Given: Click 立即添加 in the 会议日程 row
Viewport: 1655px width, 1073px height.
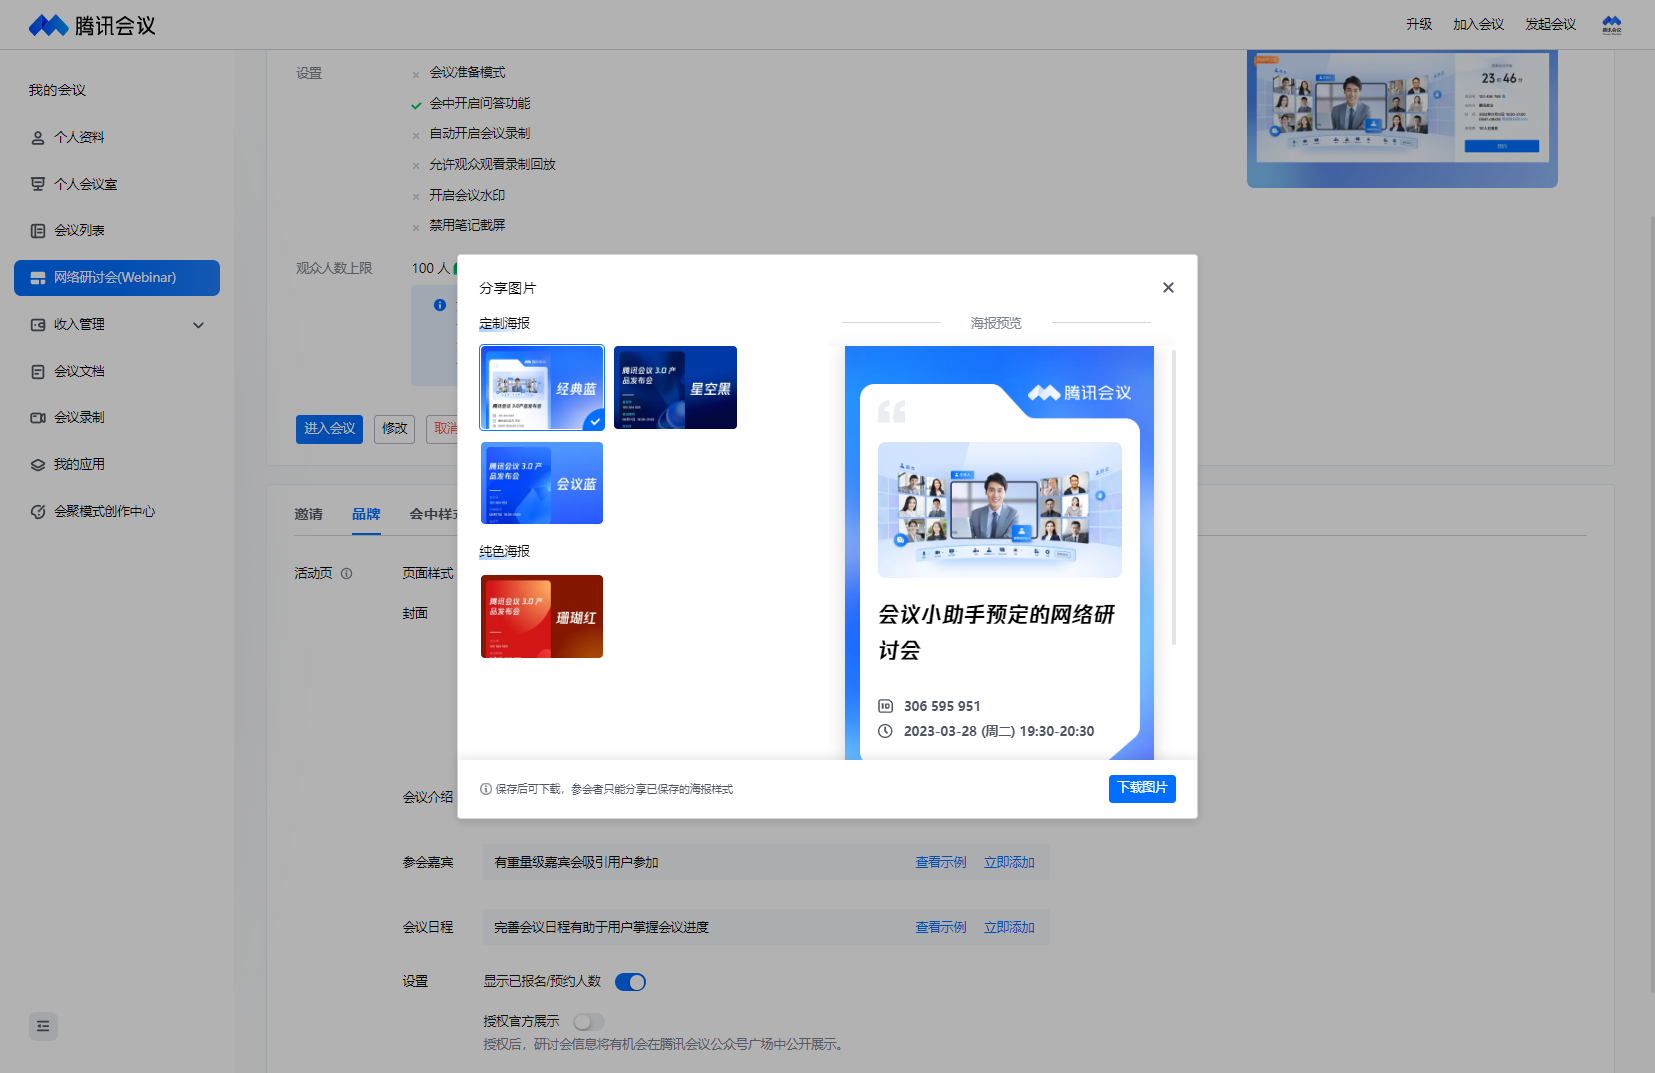Looking at the screenshot, I should click(x=1009, y=927).
